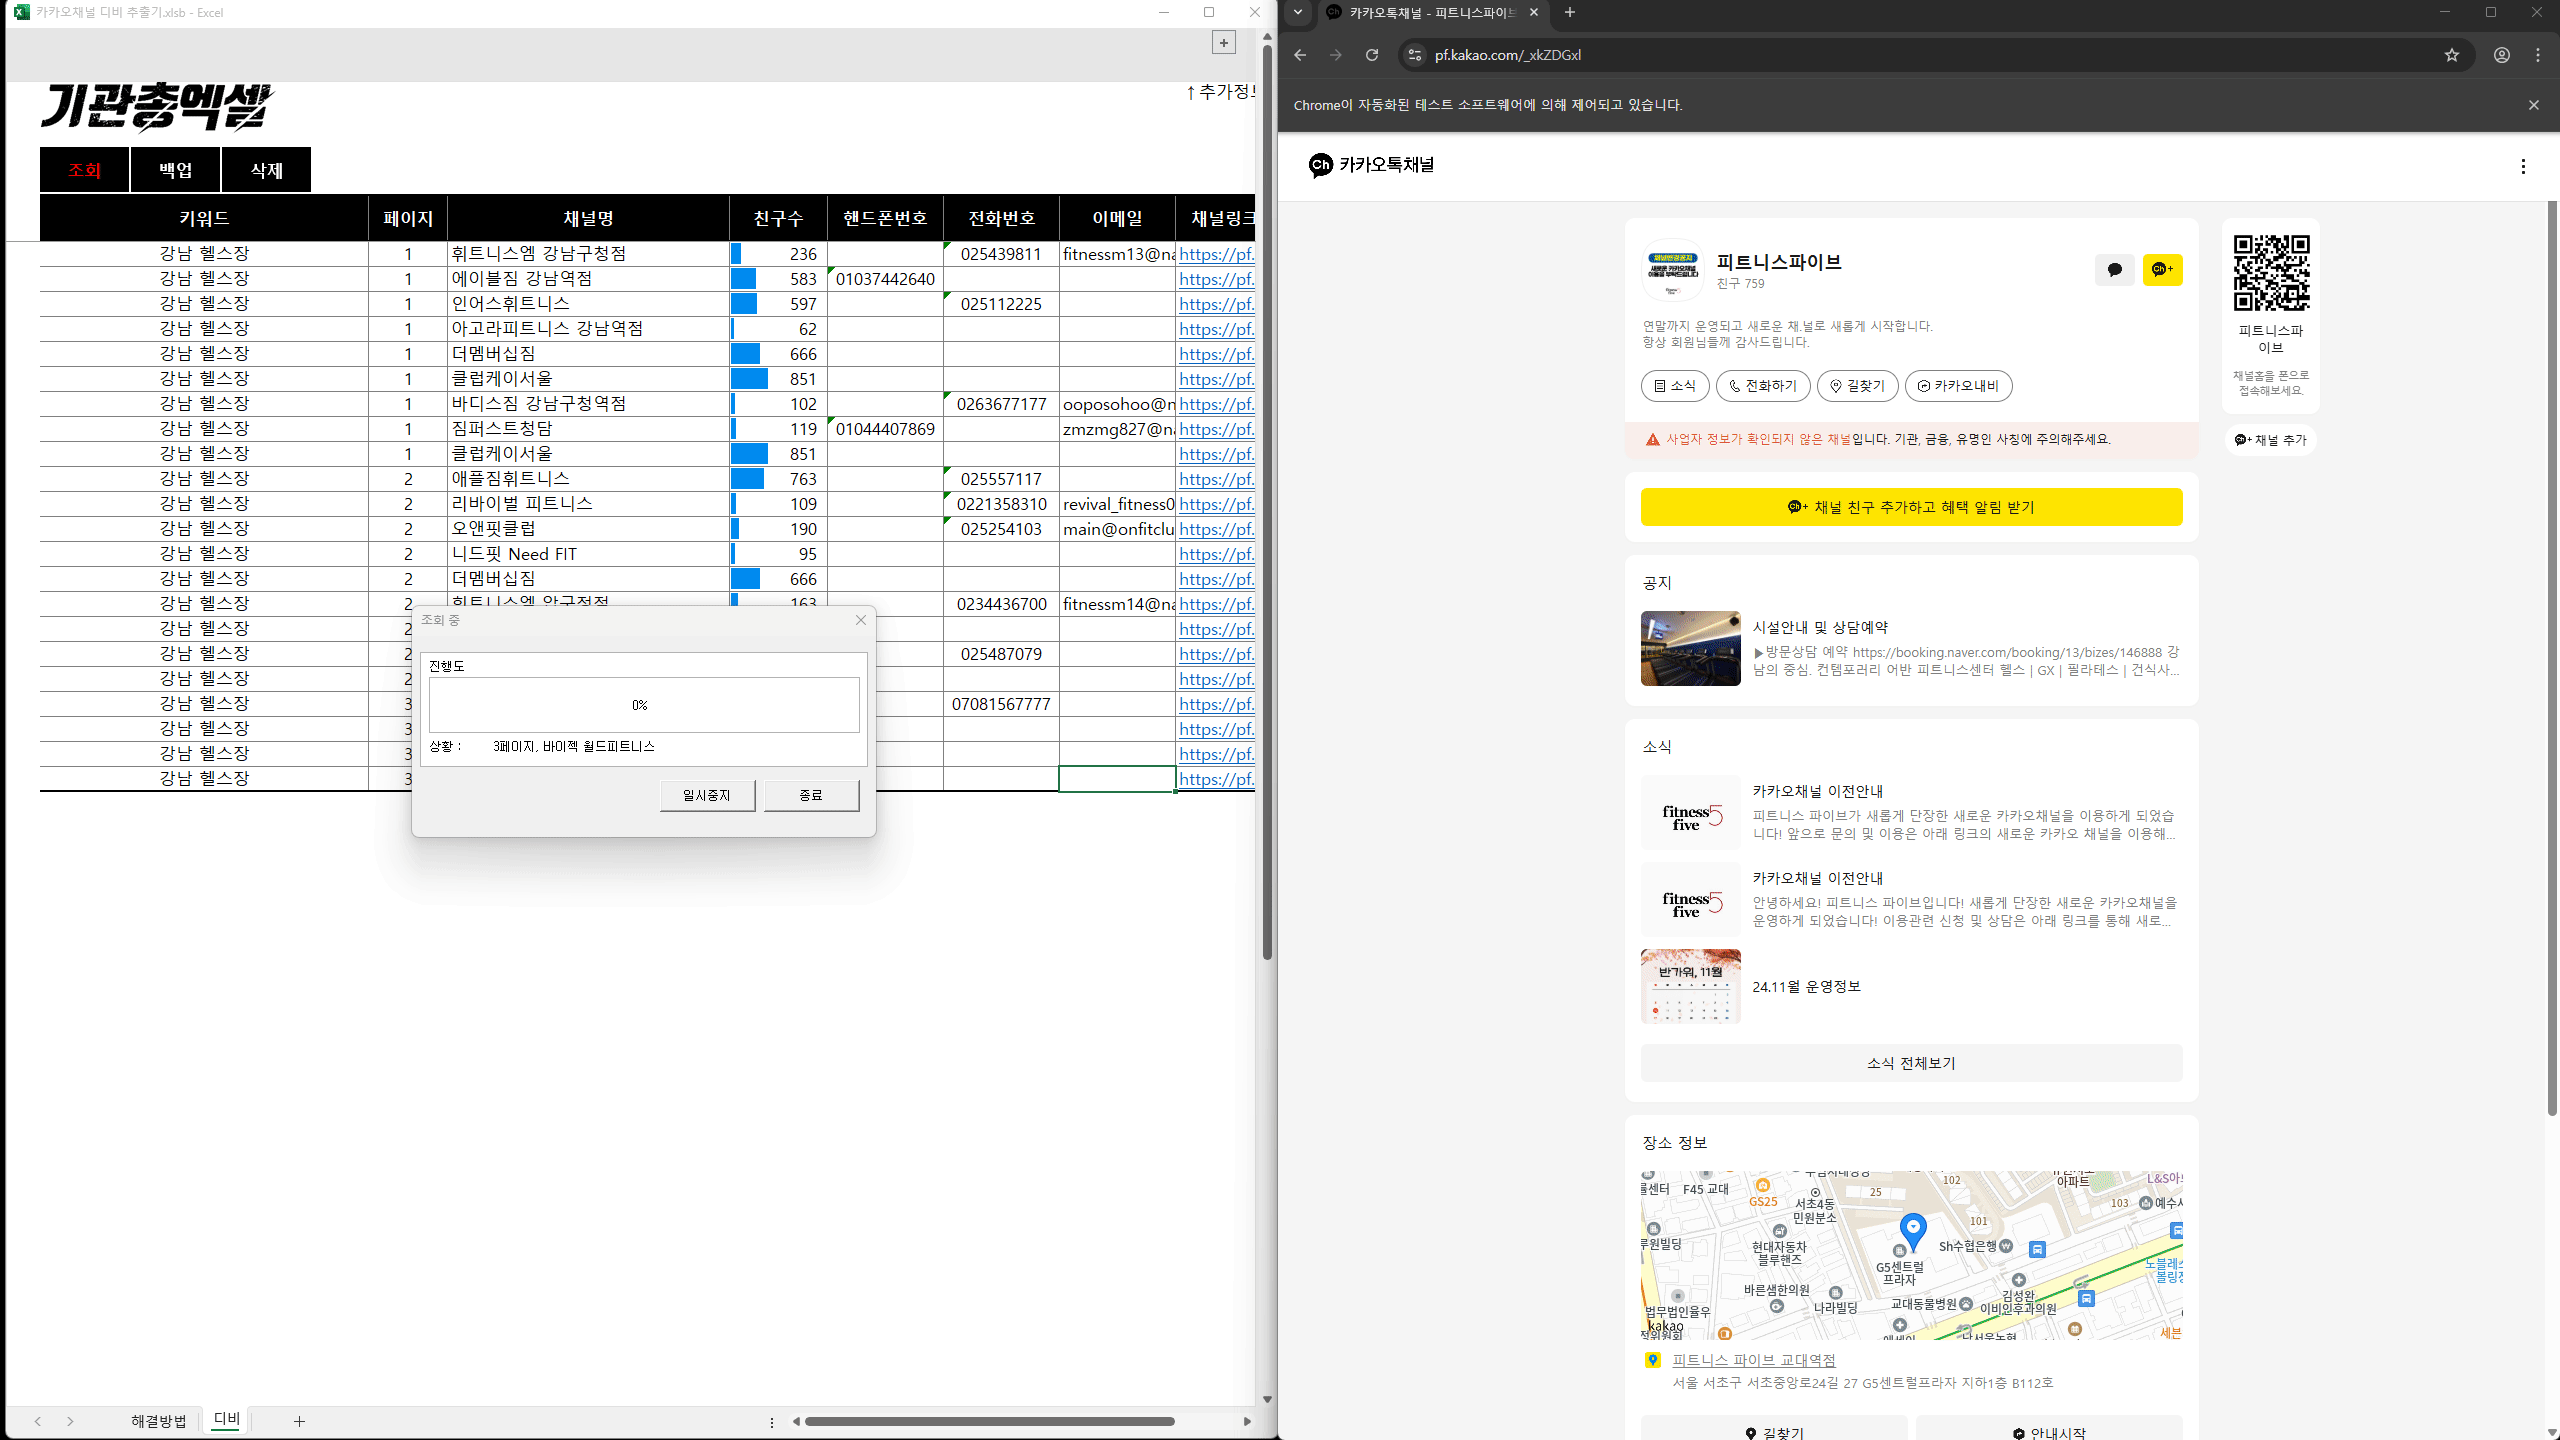Reload the Kakao channel page

point(1372,55)
